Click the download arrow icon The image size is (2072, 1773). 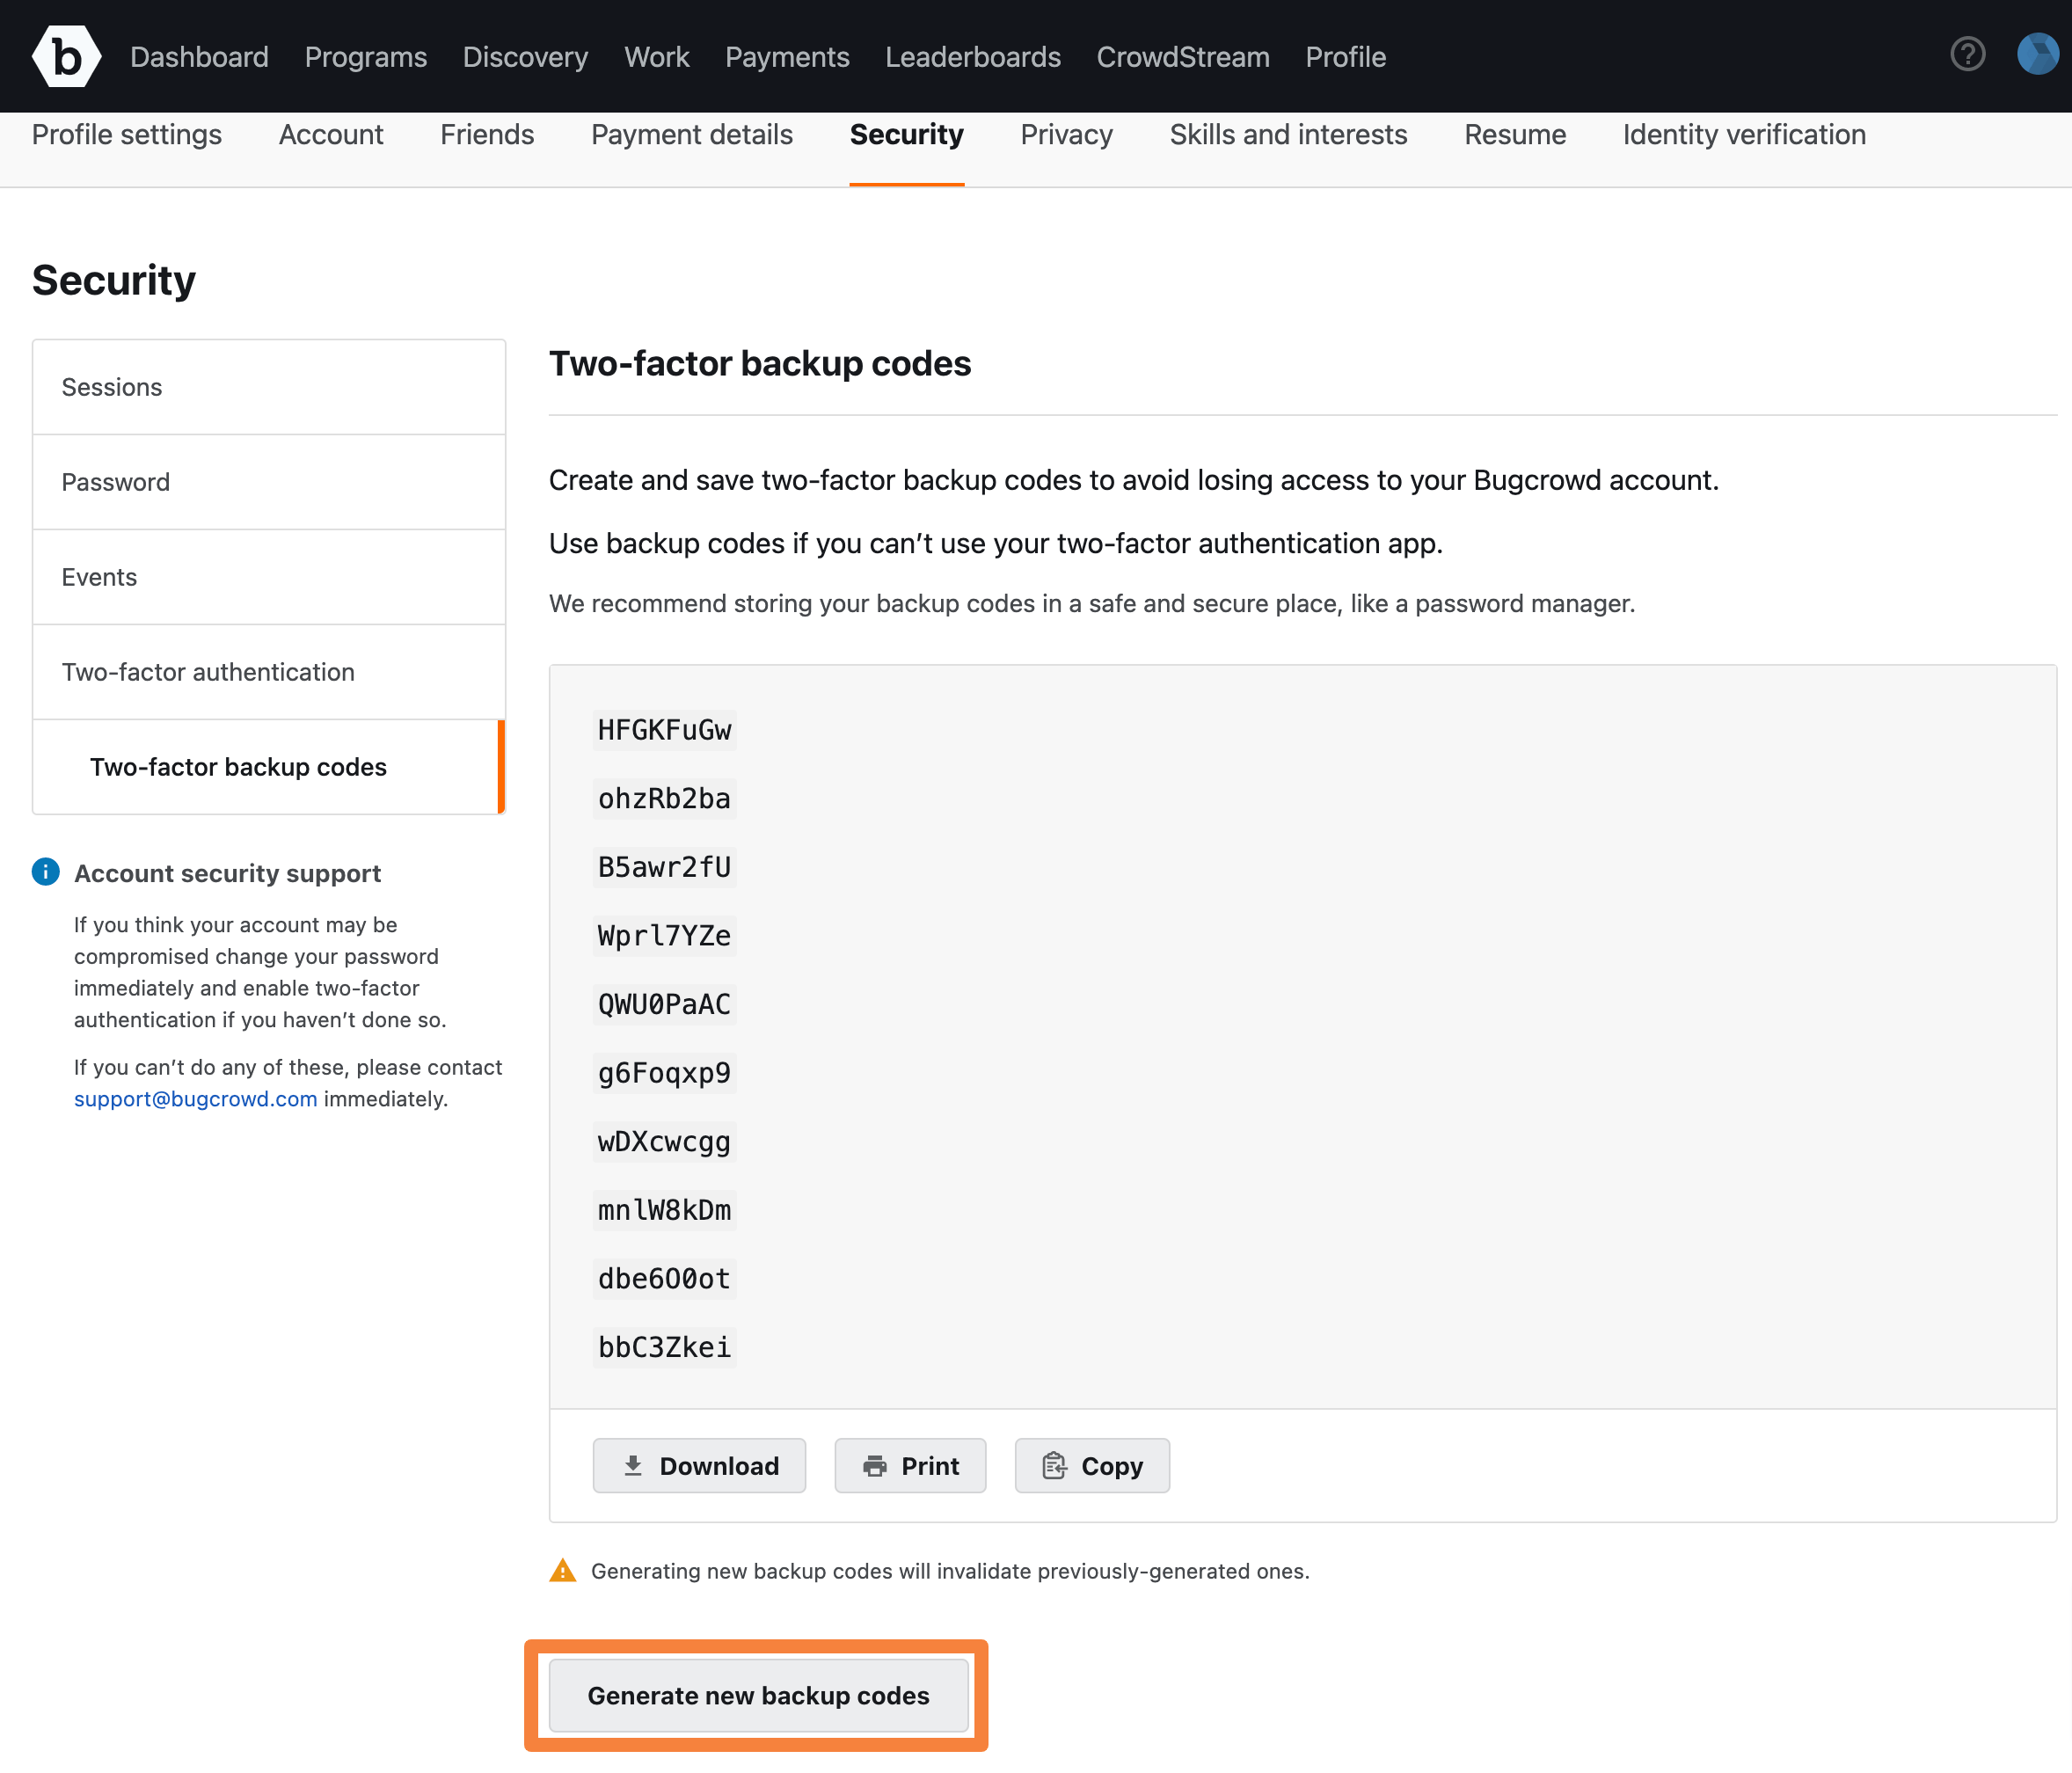pyautogui.click(x=633, y=1465)
